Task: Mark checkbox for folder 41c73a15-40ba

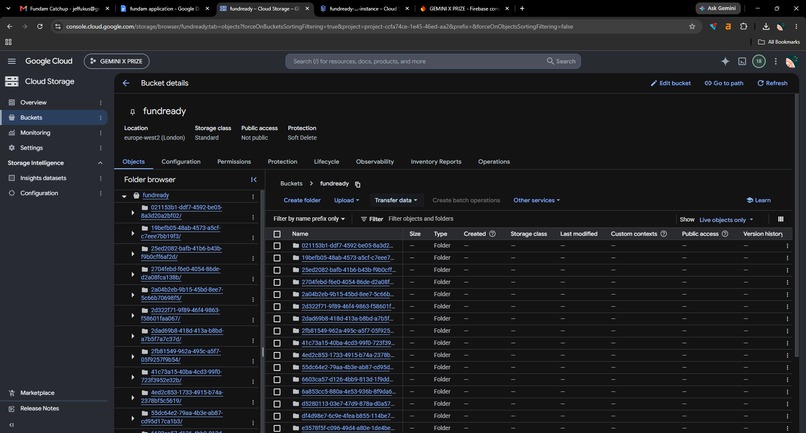Action: pyautogui.click(x=277, y=343)
